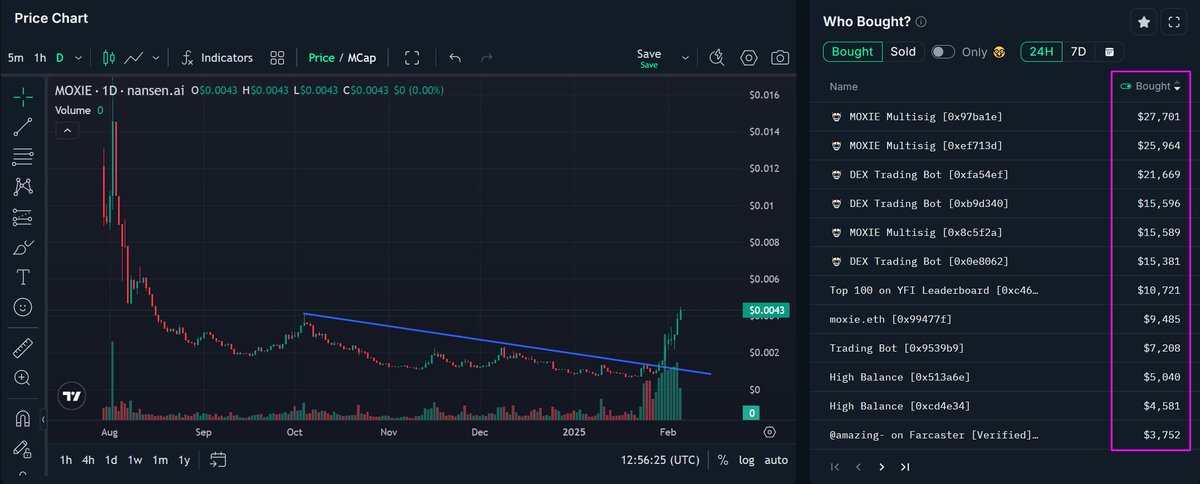The height and width of the screenshot is (484, 1200).
Task: Jump to last page of buyers
Action: [905, 466]
